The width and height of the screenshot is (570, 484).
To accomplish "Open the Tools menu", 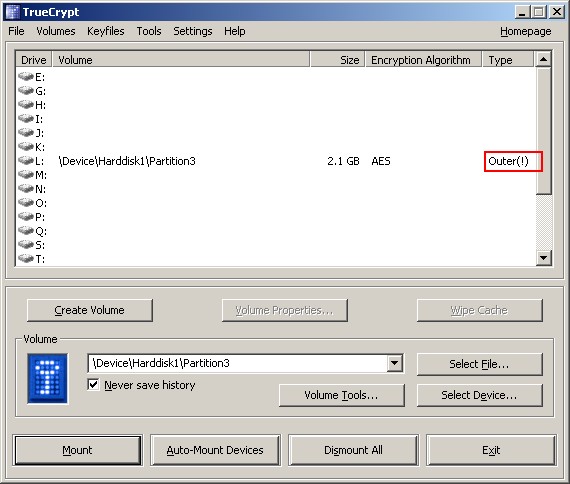I will click(149, 31).
